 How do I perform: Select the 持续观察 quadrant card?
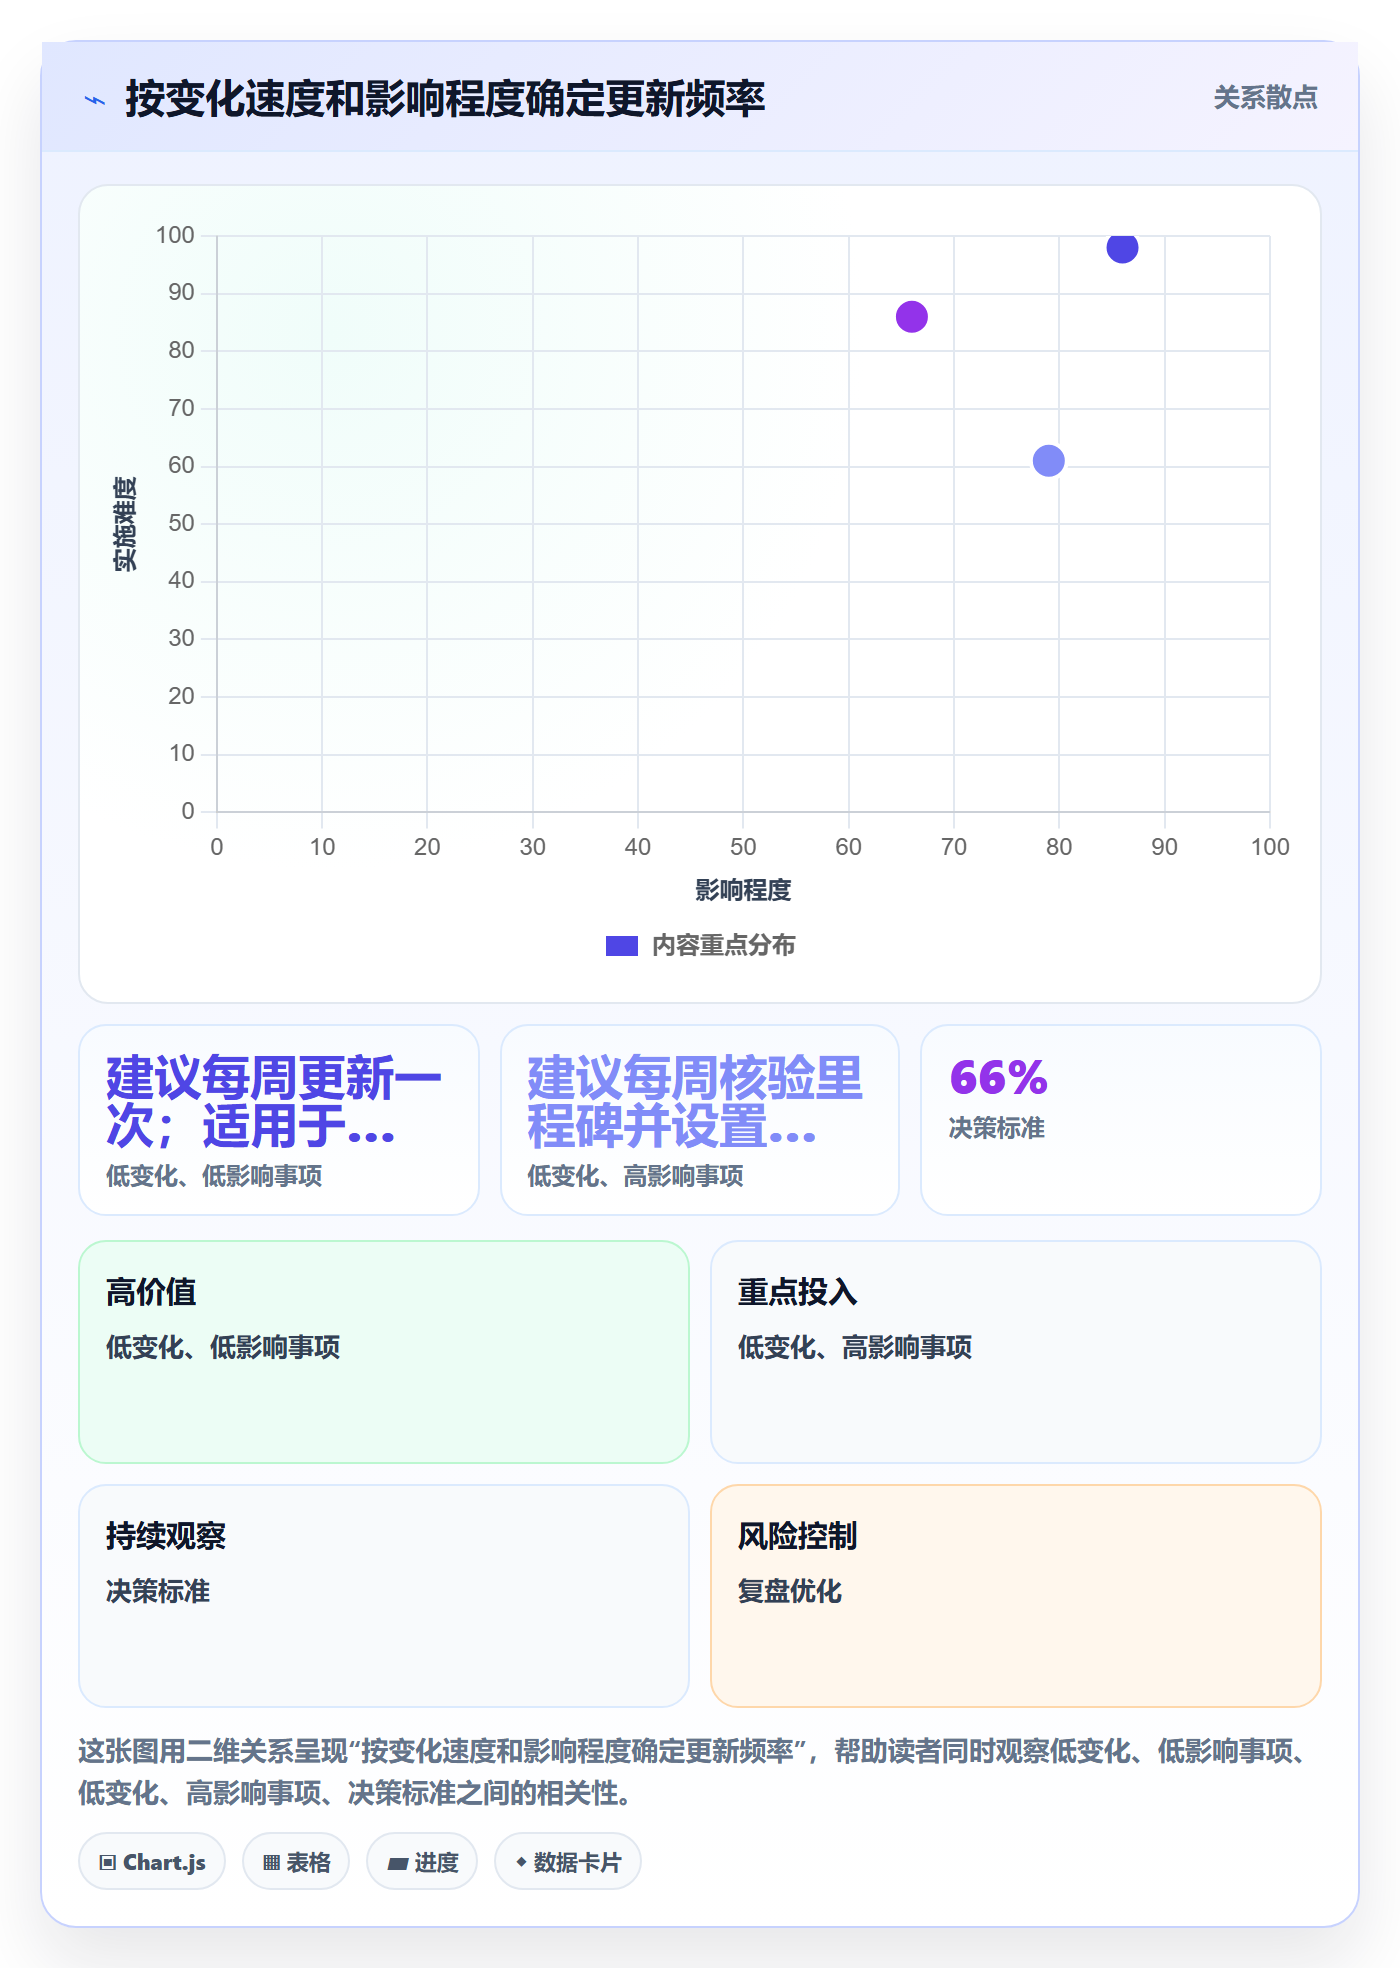click(384, 1596)
